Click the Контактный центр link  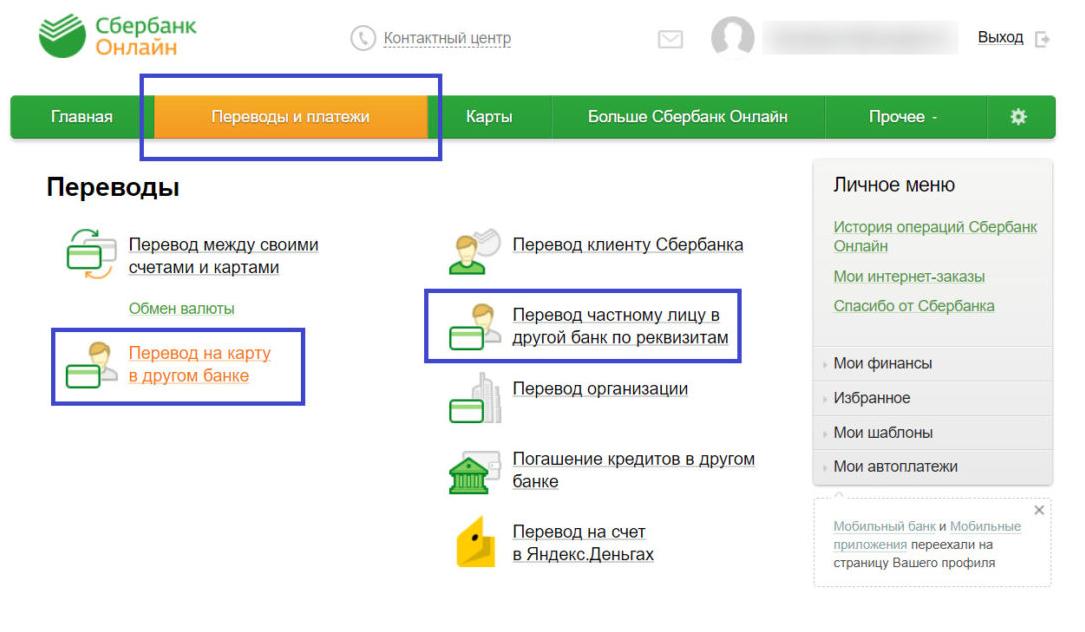pos(447,38)
